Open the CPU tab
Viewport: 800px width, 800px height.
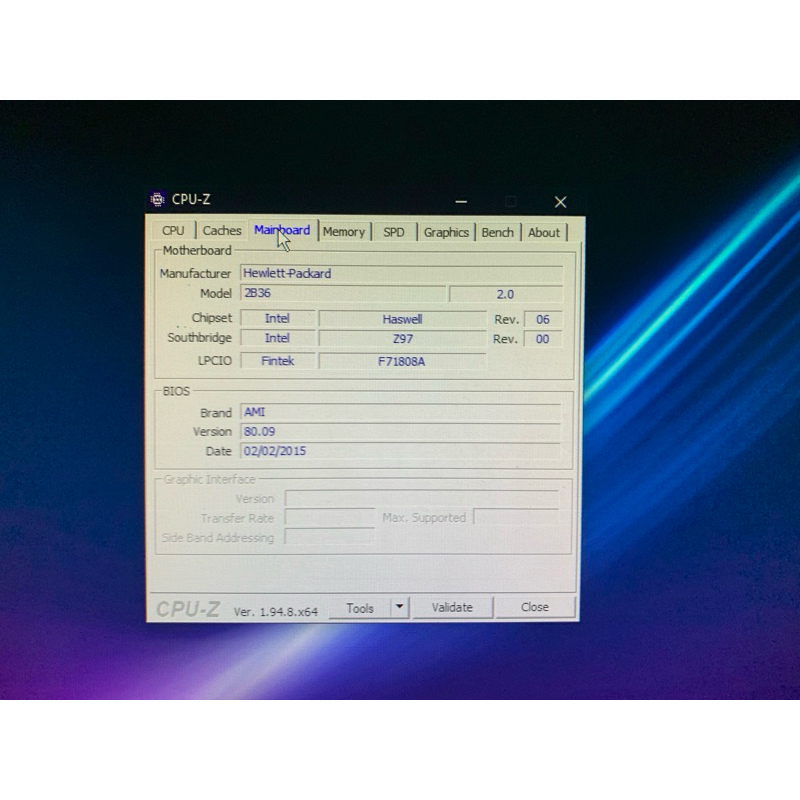click(173, 231)
